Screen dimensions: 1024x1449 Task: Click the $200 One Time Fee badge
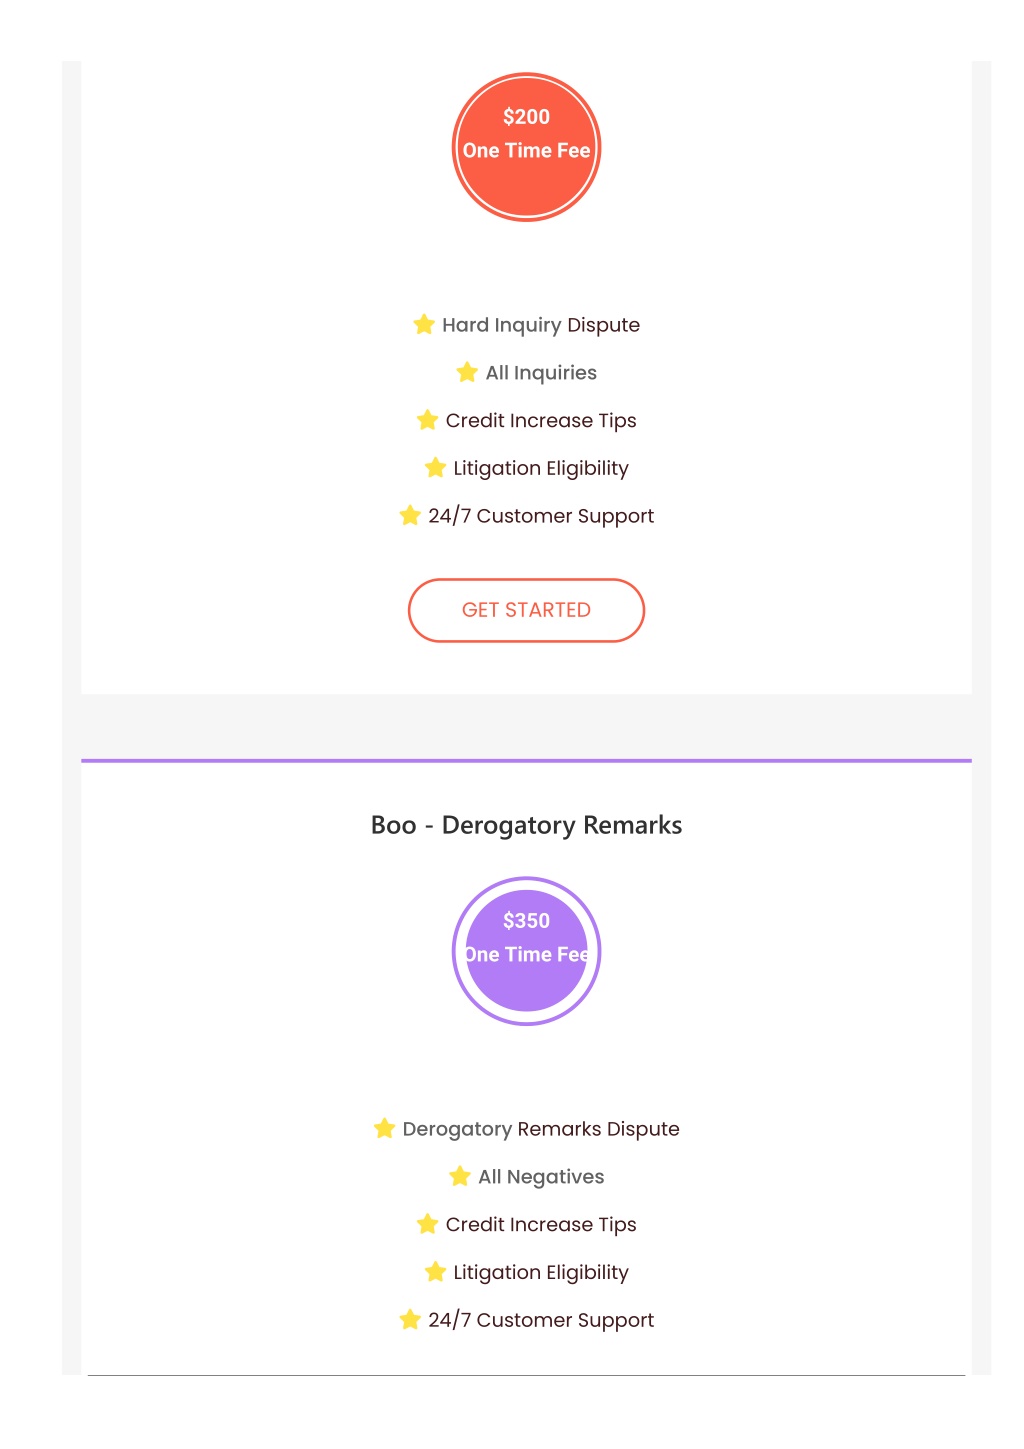click(526, 147)
